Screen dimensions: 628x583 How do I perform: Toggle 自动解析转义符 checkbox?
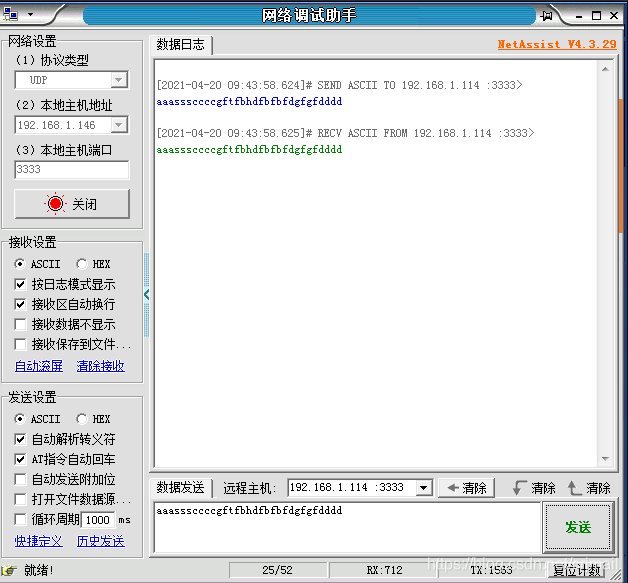[20, 439]
